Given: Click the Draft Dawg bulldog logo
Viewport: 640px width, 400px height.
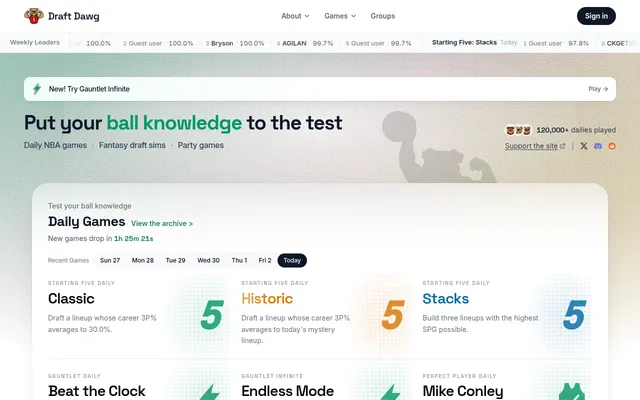Looking at the screenshot, I should click(x=34, y=16).
